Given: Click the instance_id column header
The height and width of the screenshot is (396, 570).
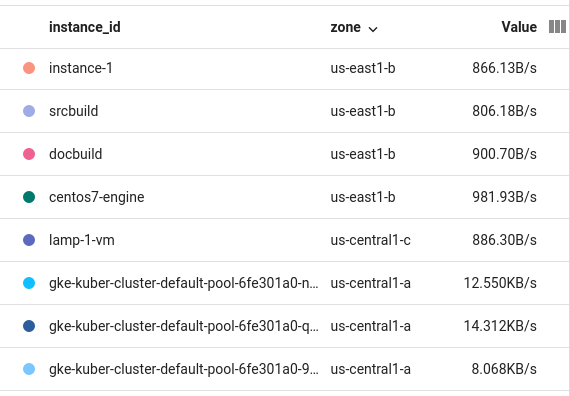Looking at the screenshot, I should tap(85, 27).
